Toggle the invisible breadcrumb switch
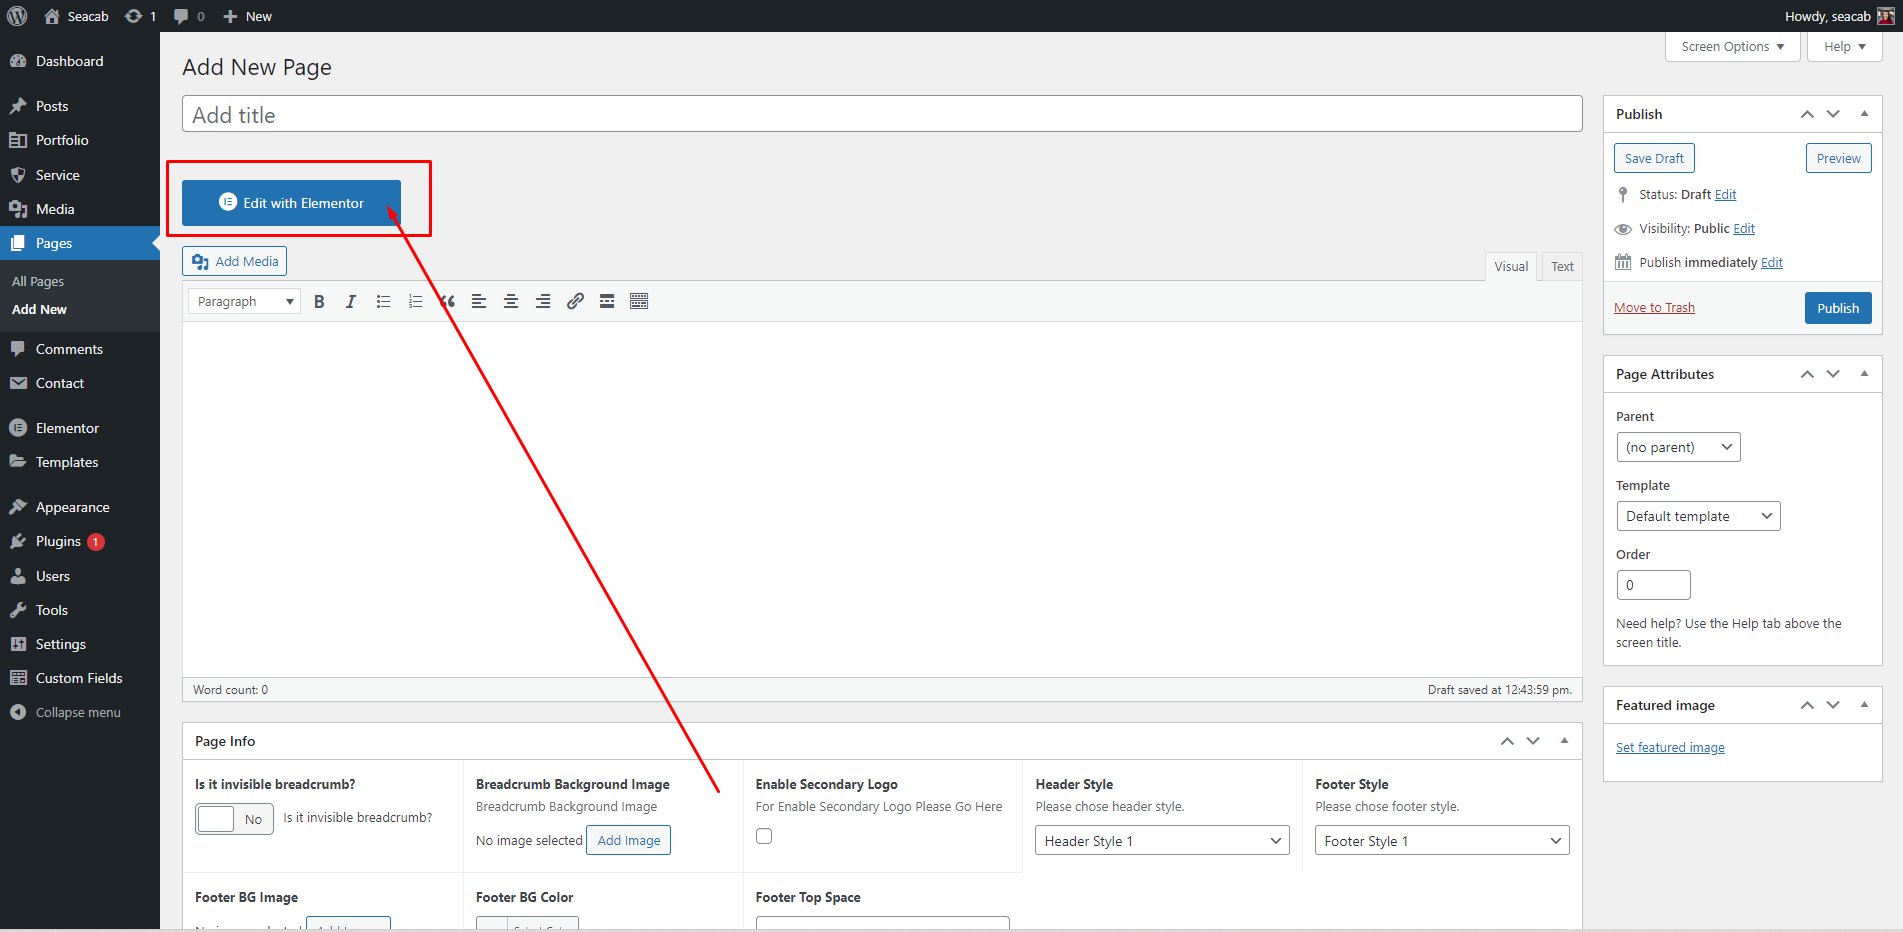Viewport: 1903px width, 932px height. coord(234,819)
